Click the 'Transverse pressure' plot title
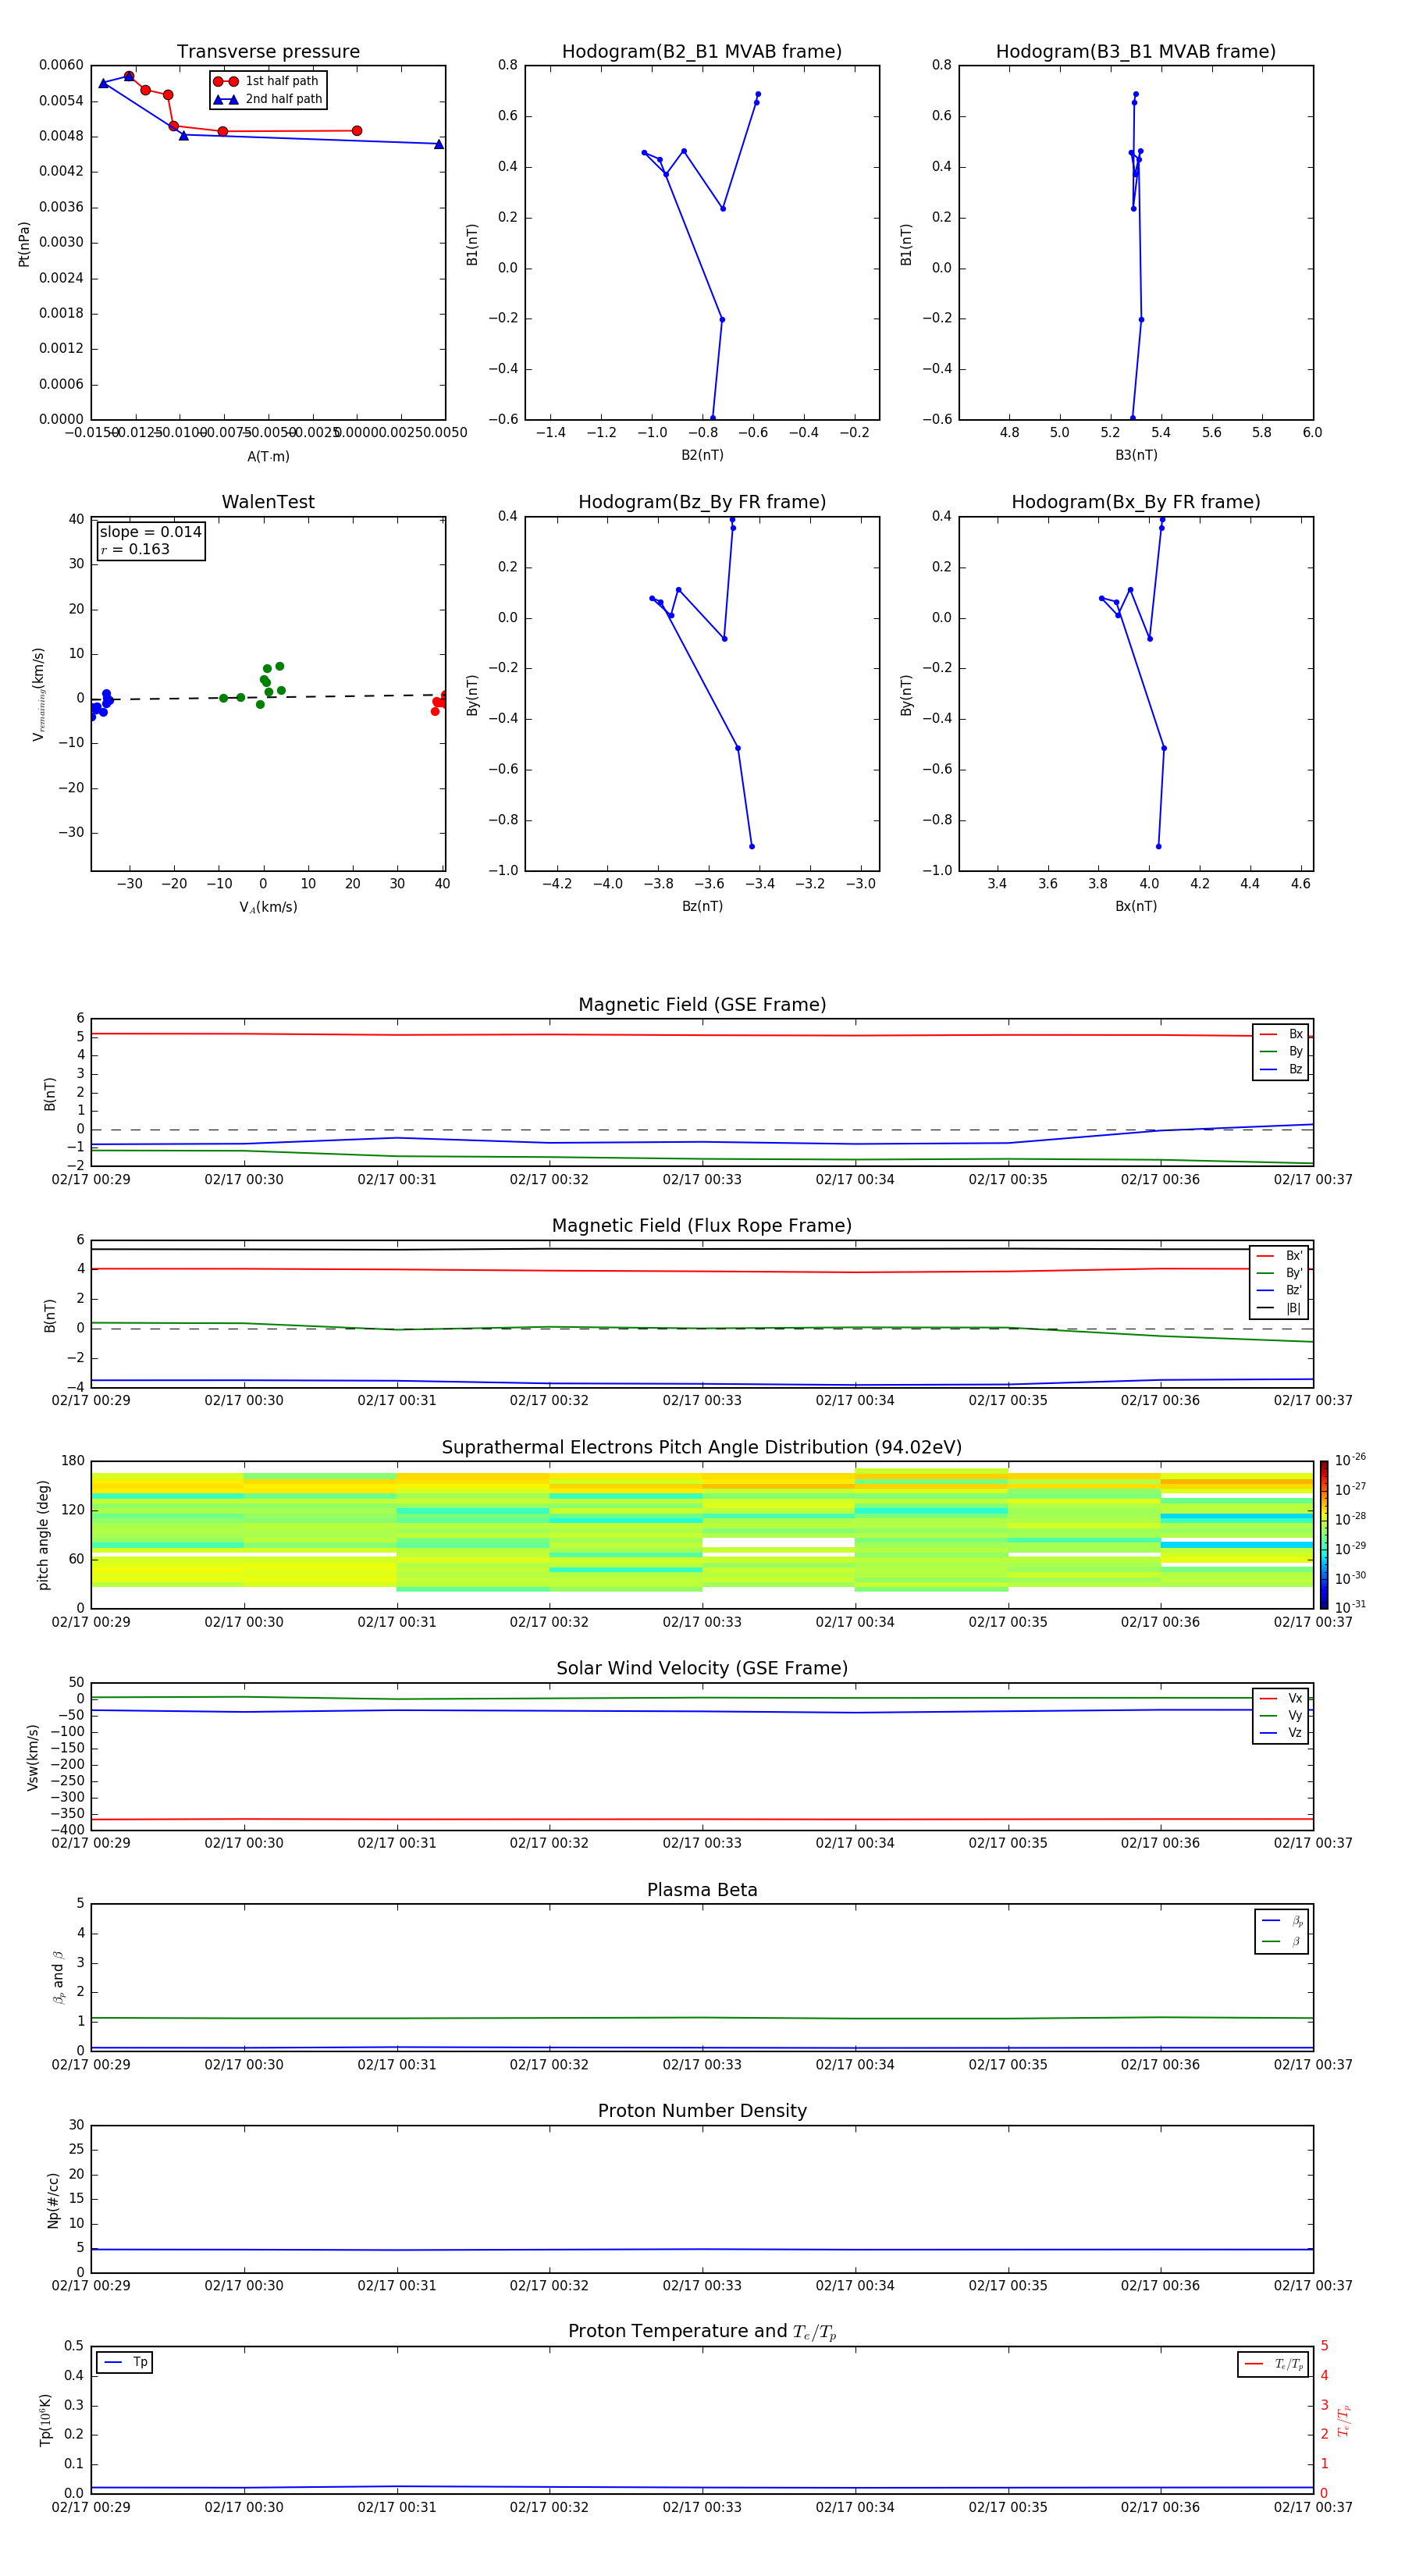The height and width of the screenshot is (2576, 1405). [268, 52]
